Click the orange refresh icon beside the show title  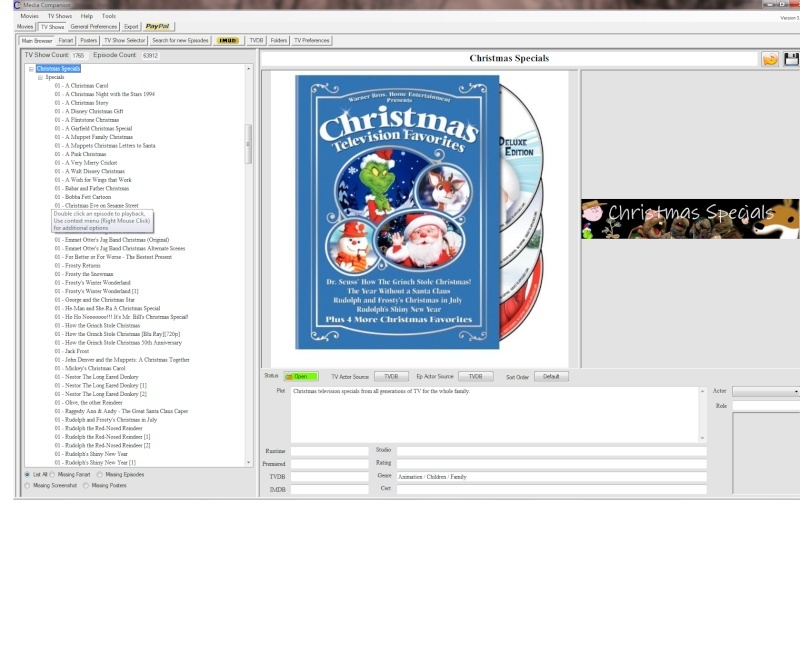[x=770, y=59]
